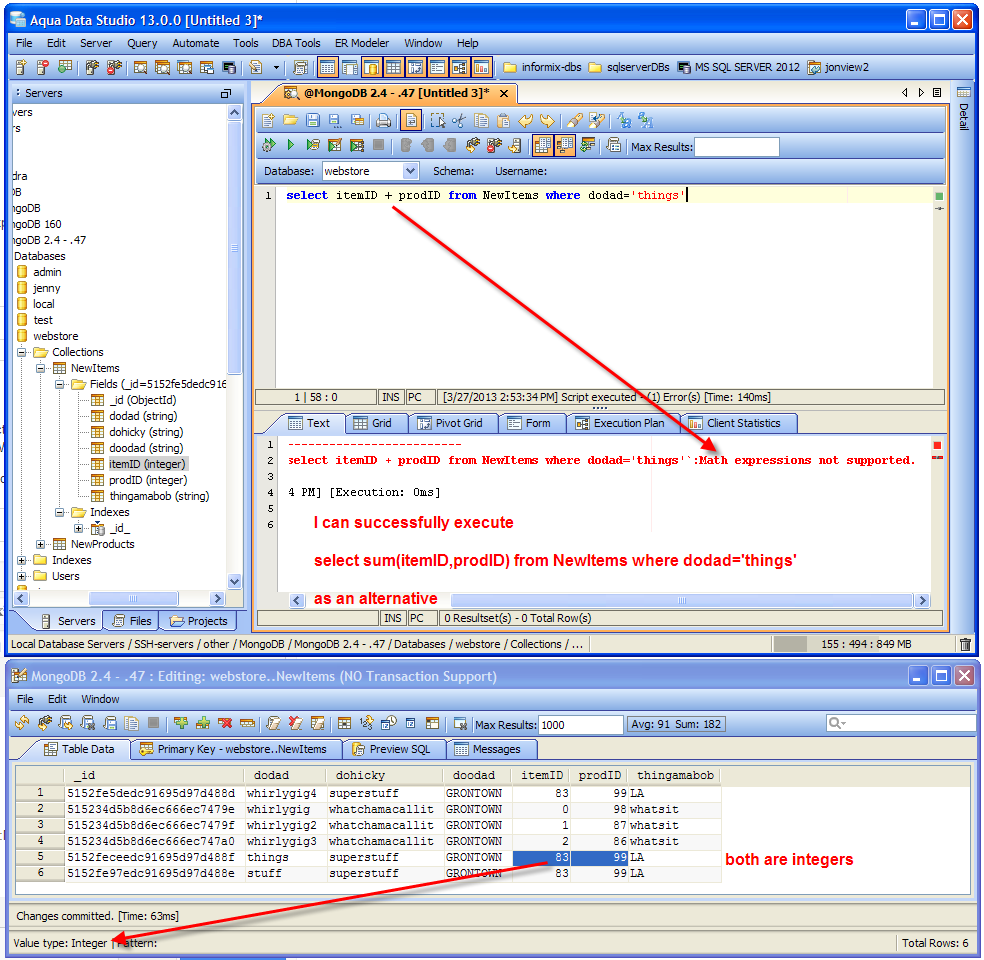Click the jonview2 shortcut
The width and height of the screenshot is (984, 960).
pyautogui.click(x=838, y=67)
